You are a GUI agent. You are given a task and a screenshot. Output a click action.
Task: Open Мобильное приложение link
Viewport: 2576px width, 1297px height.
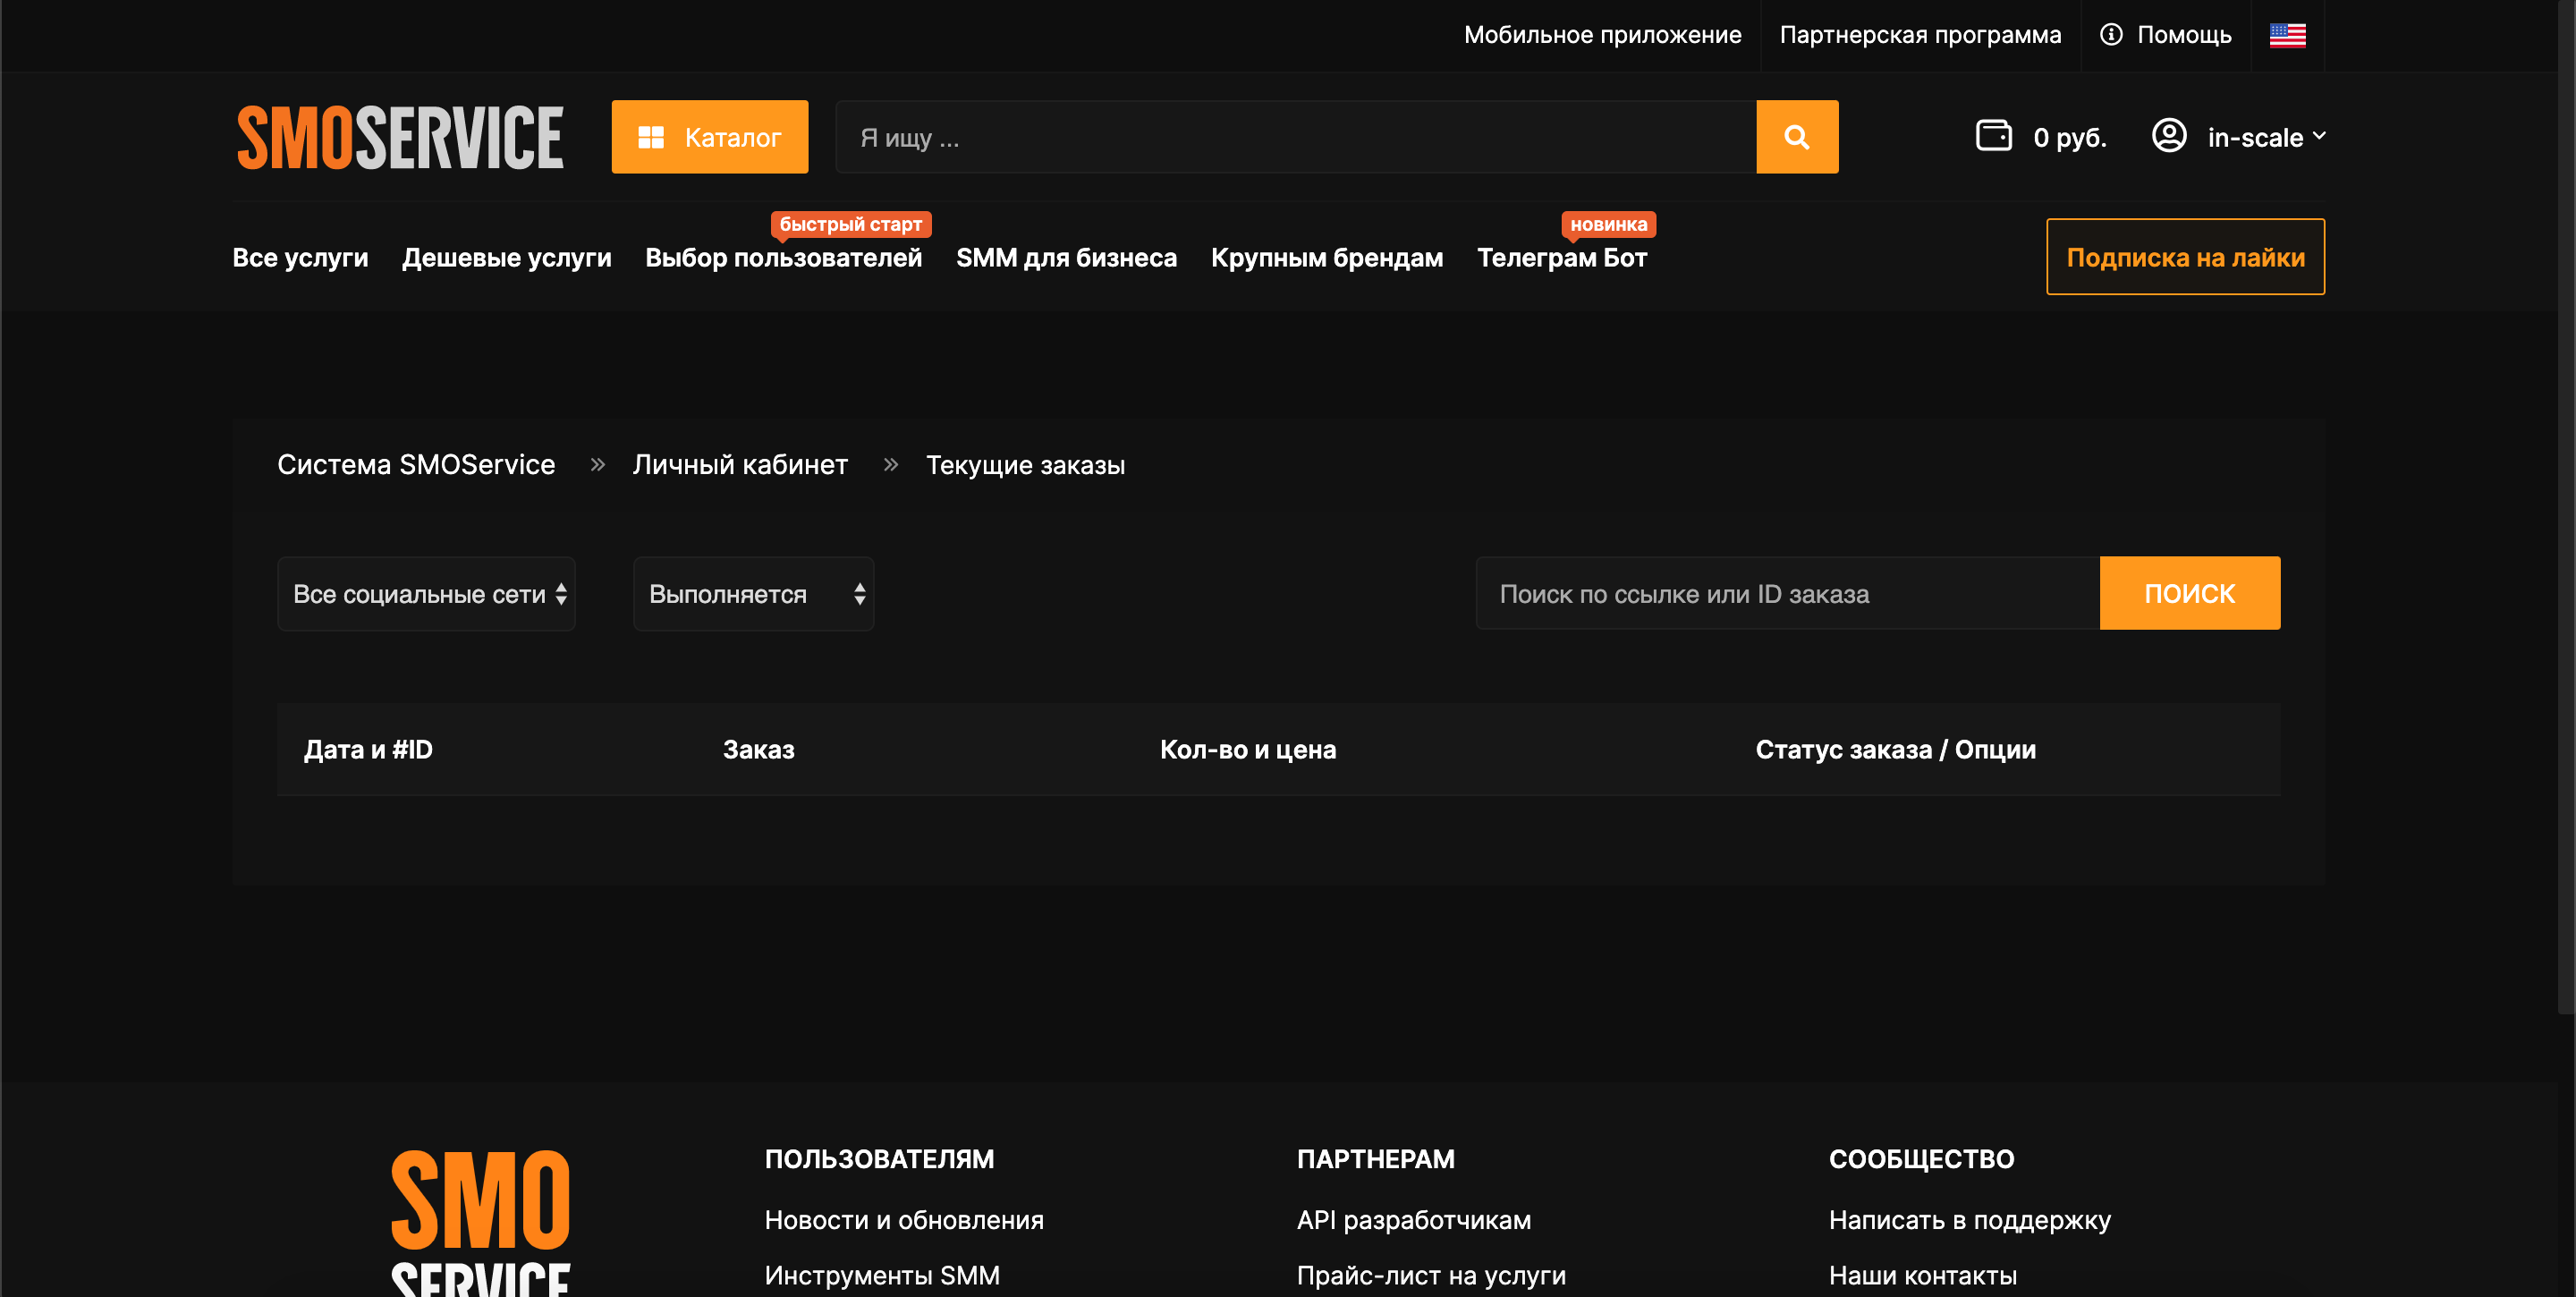pyautogui.click(x=1603, y=35)
